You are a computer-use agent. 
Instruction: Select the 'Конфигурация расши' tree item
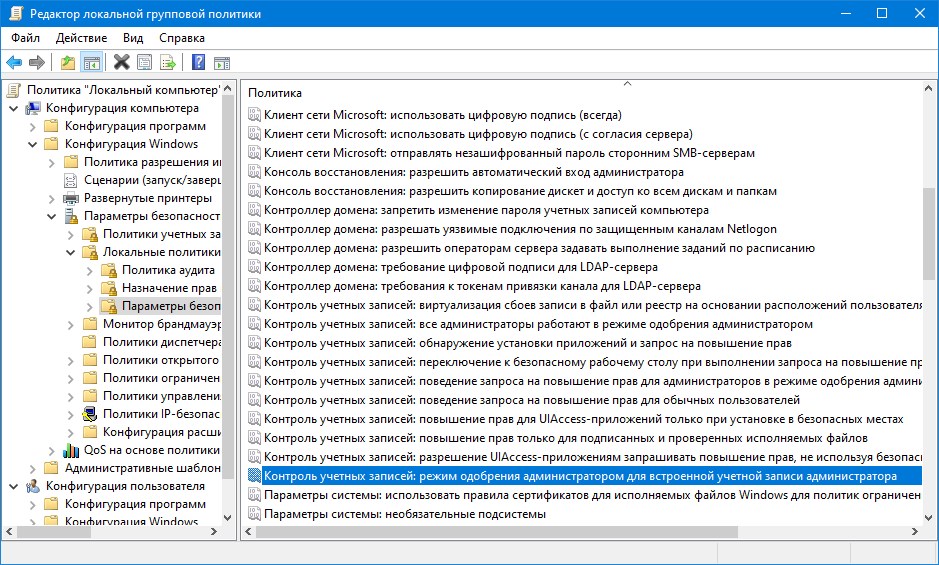162,432
